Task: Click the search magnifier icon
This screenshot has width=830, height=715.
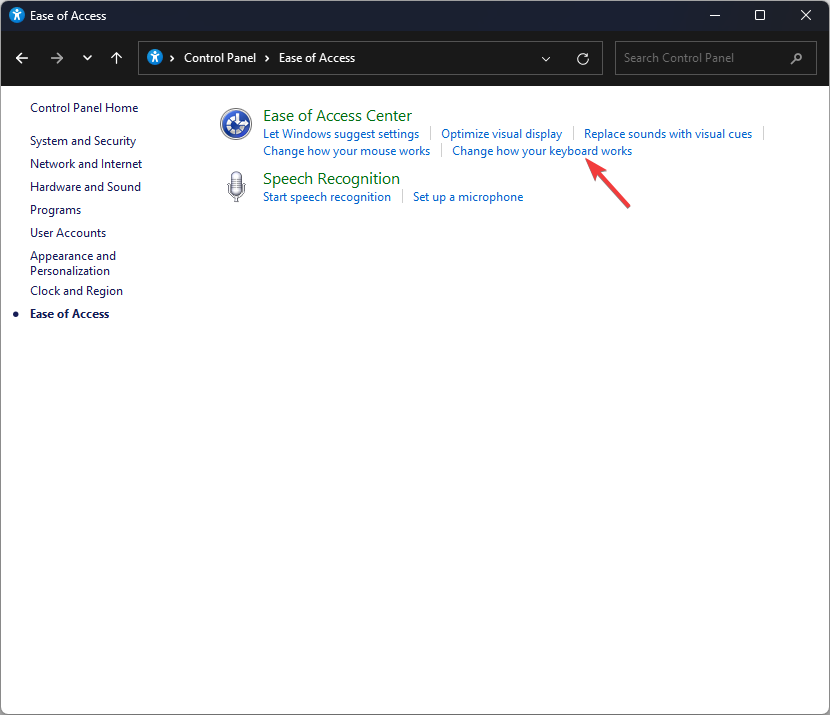Action: (x=796, y=58)
